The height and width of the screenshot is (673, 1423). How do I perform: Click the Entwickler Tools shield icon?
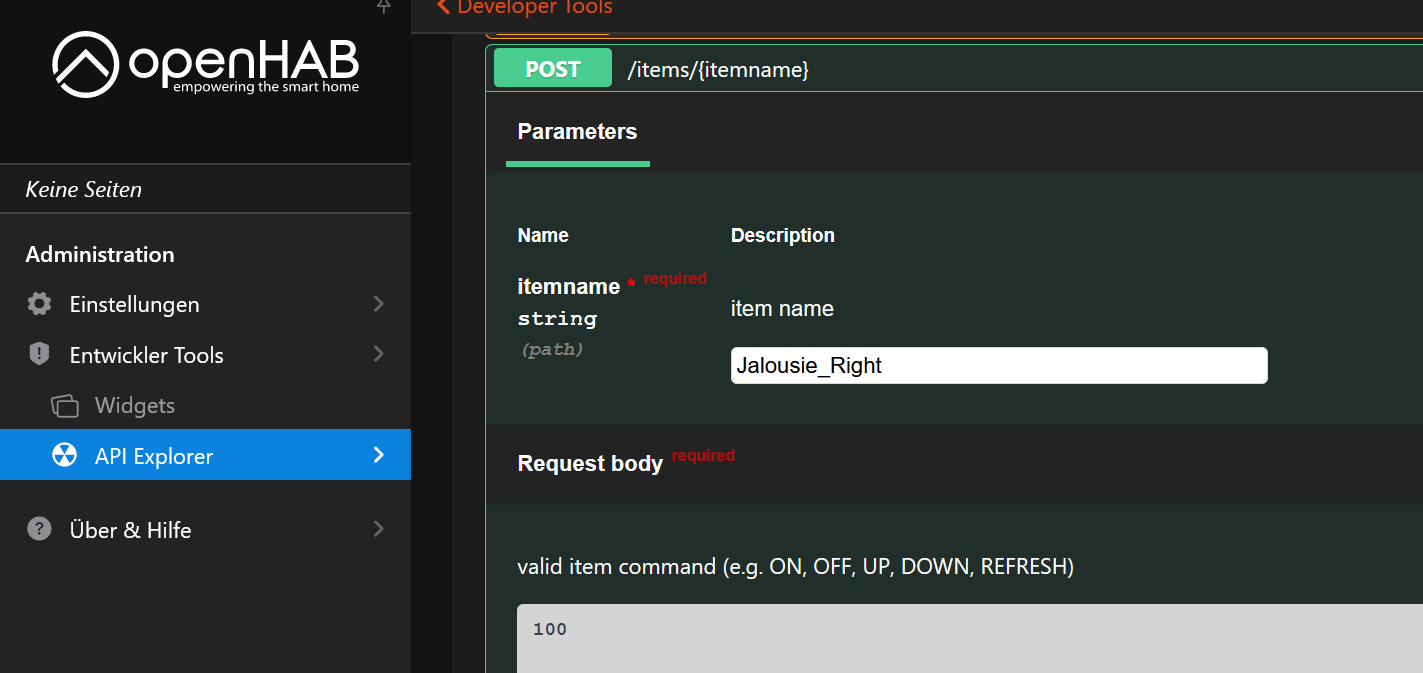pyautogui.click(x=39, y=354)
